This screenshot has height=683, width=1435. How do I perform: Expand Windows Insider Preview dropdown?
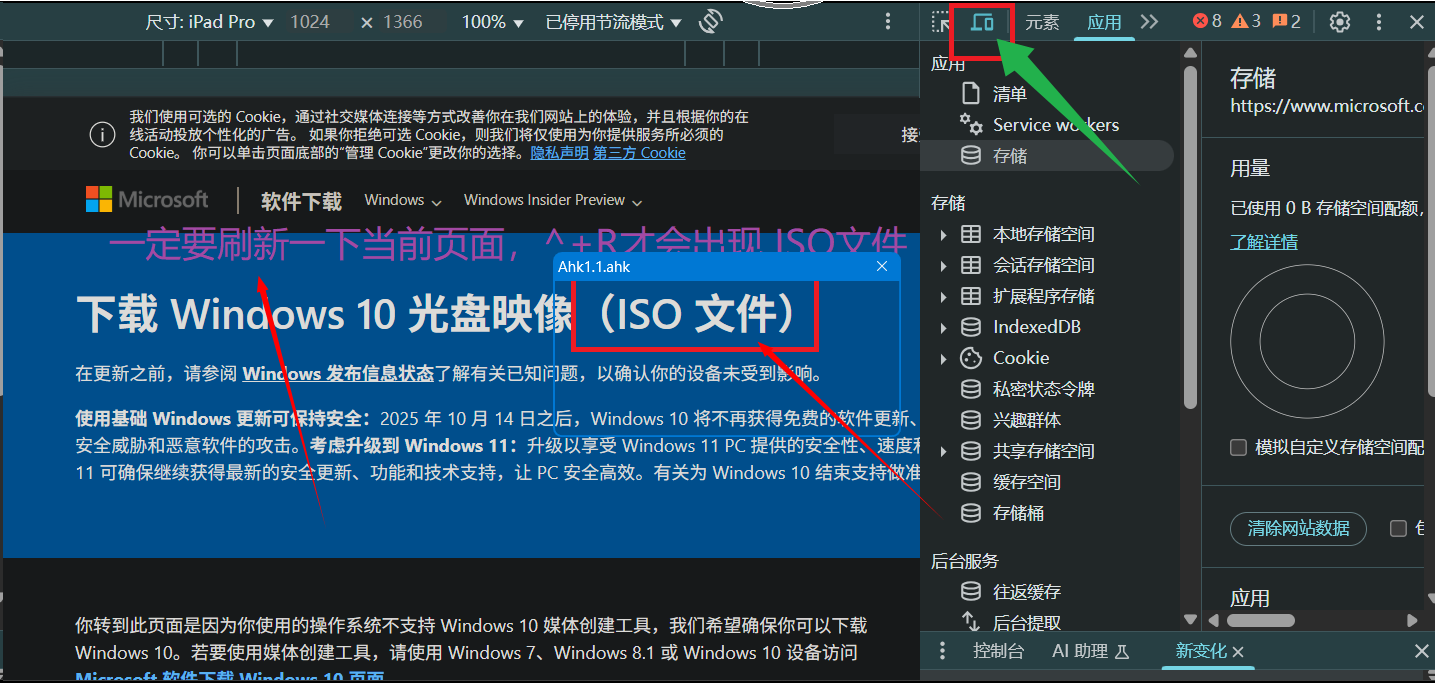click(553, 200)
